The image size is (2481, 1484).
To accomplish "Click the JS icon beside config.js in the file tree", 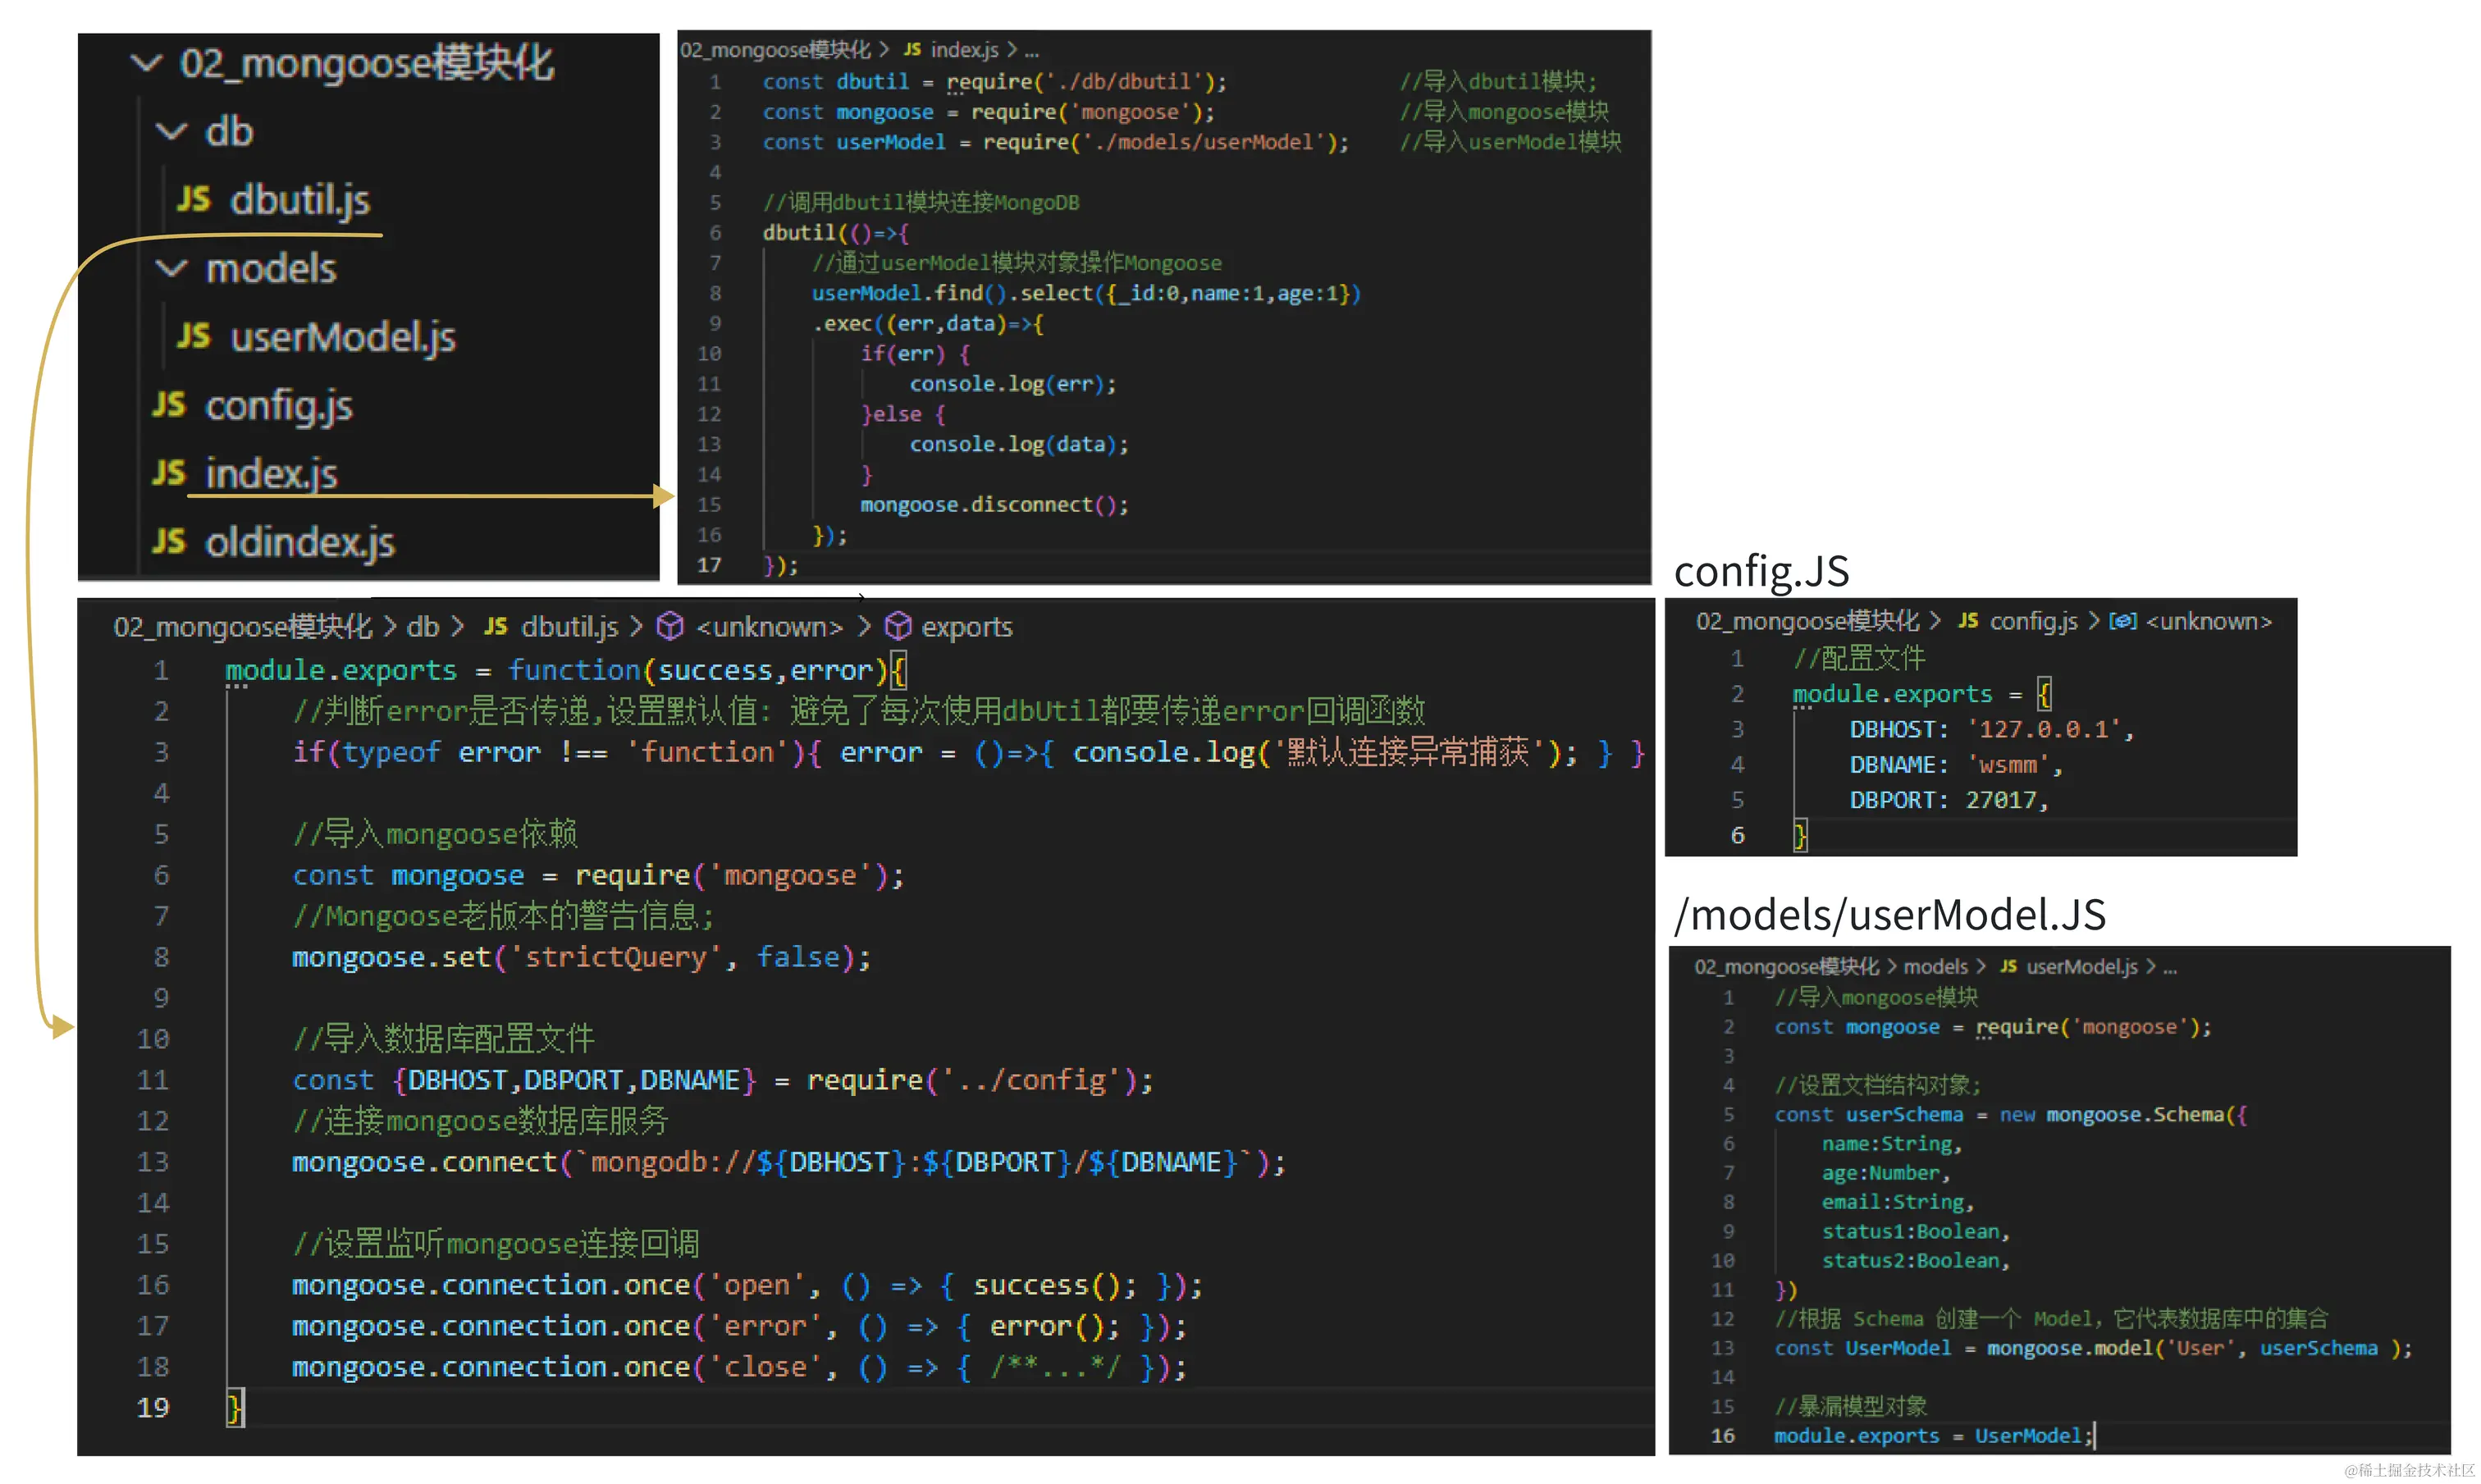I will 168,405.
